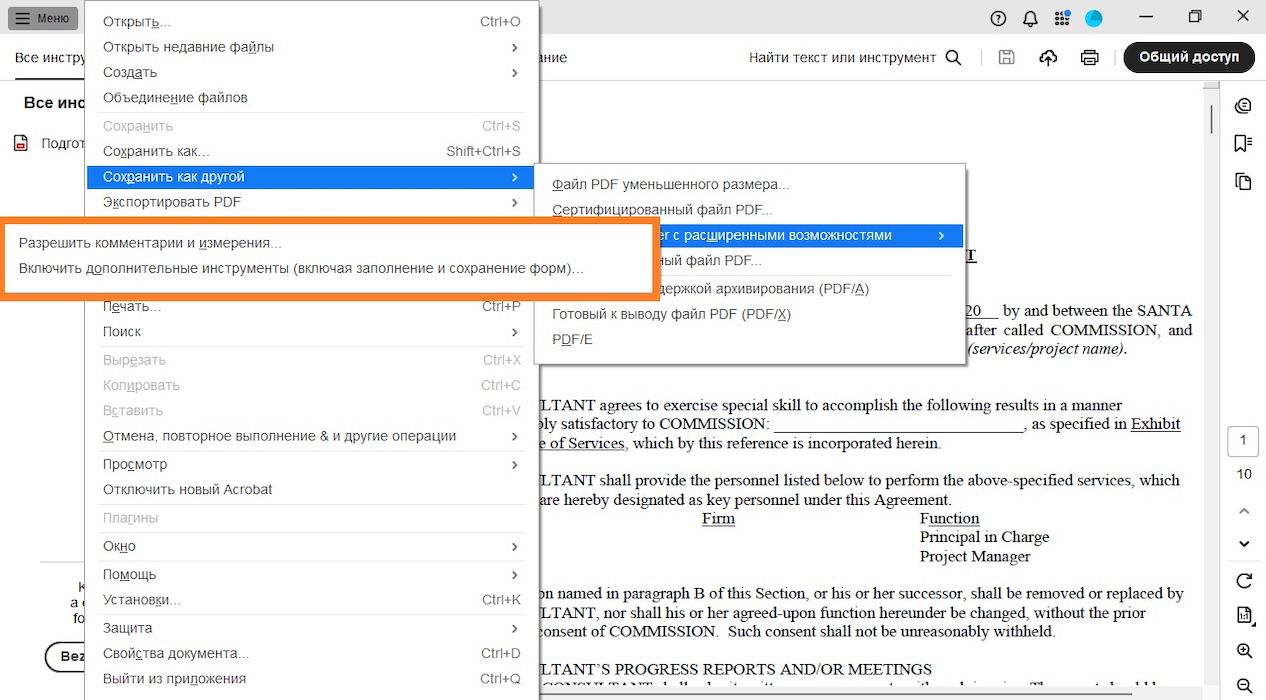1266x700 pixels.
Task: Click the printer icon in toolbar
Action: (1090, 58)
